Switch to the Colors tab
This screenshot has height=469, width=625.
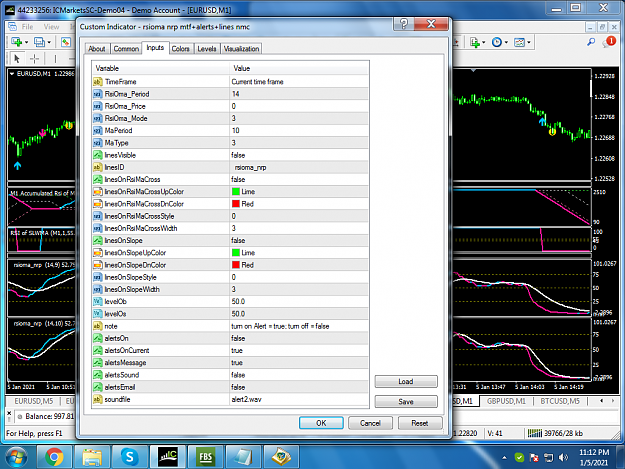tap(180, 49)
